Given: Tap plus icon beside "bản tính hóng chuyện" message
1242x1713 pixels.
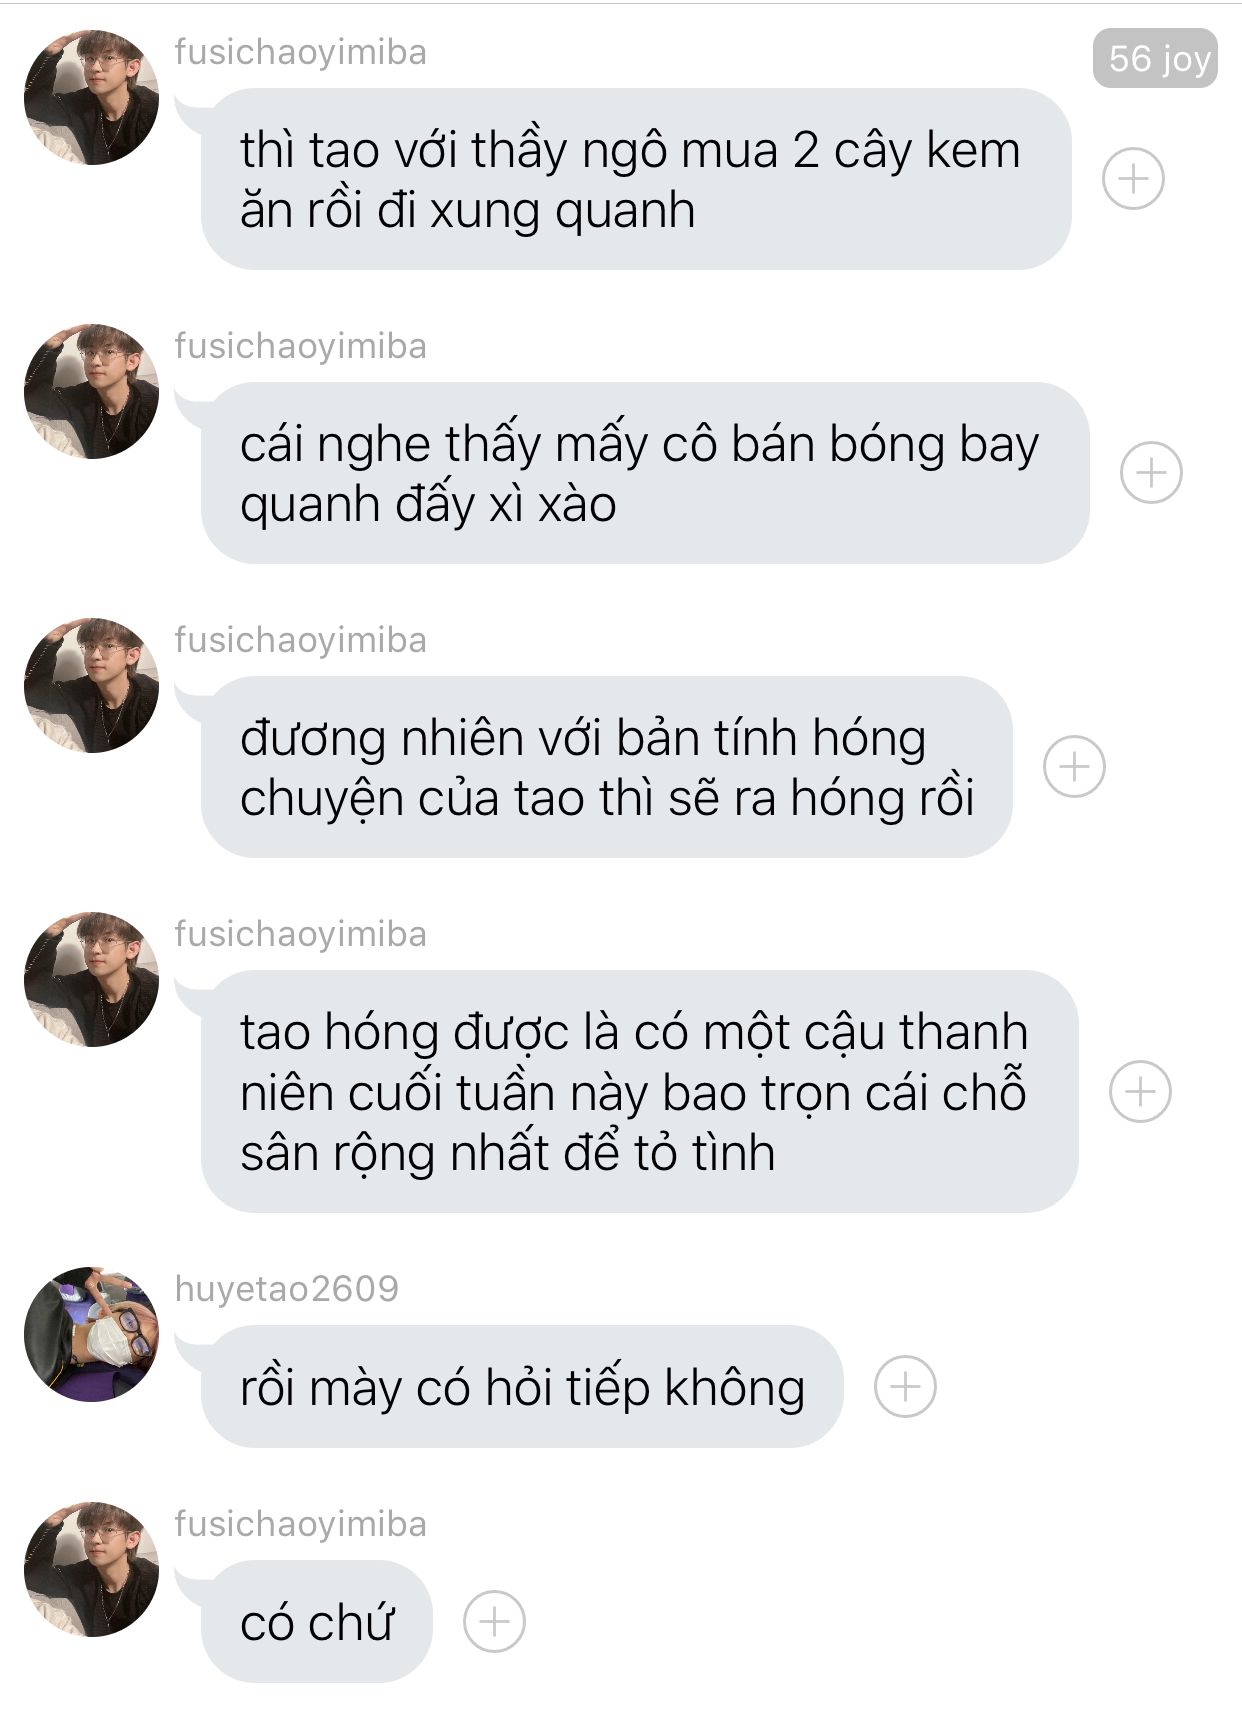Looking at the screenshot, I should point(1074,767).
